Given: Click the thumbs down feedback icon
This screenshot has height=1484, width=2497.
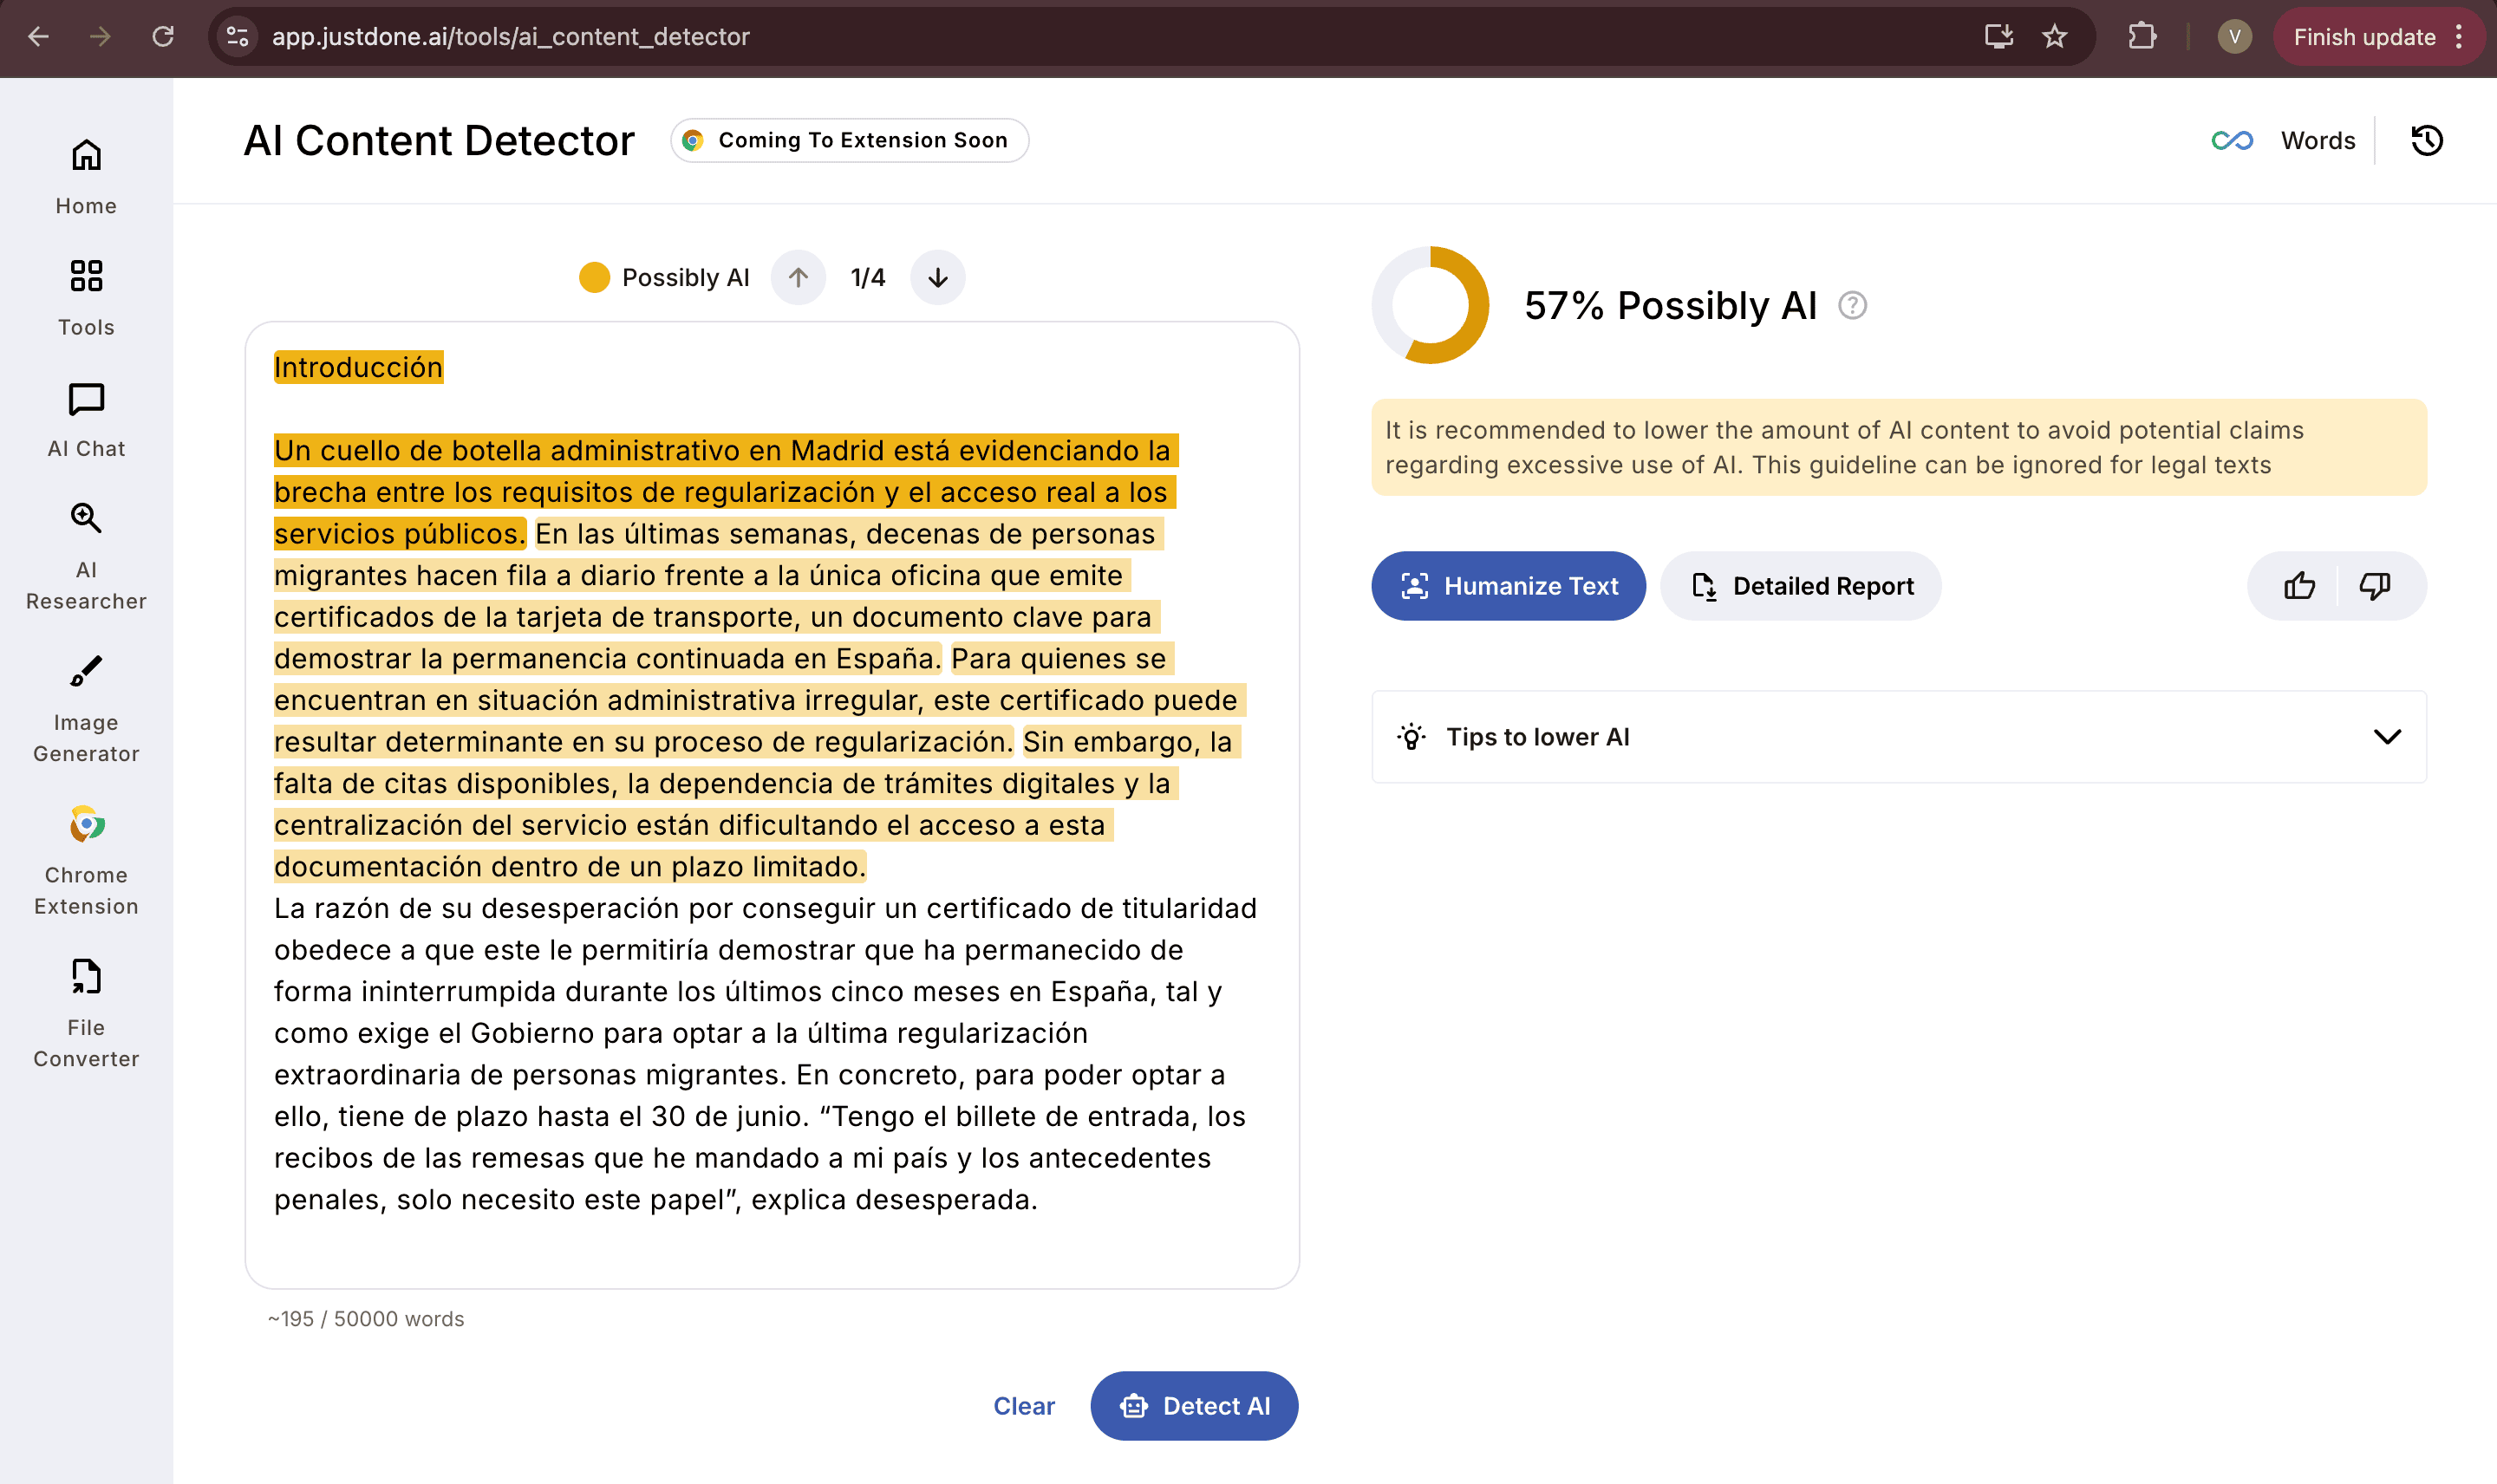Looking at the screenshot, I should [2374, 586].
